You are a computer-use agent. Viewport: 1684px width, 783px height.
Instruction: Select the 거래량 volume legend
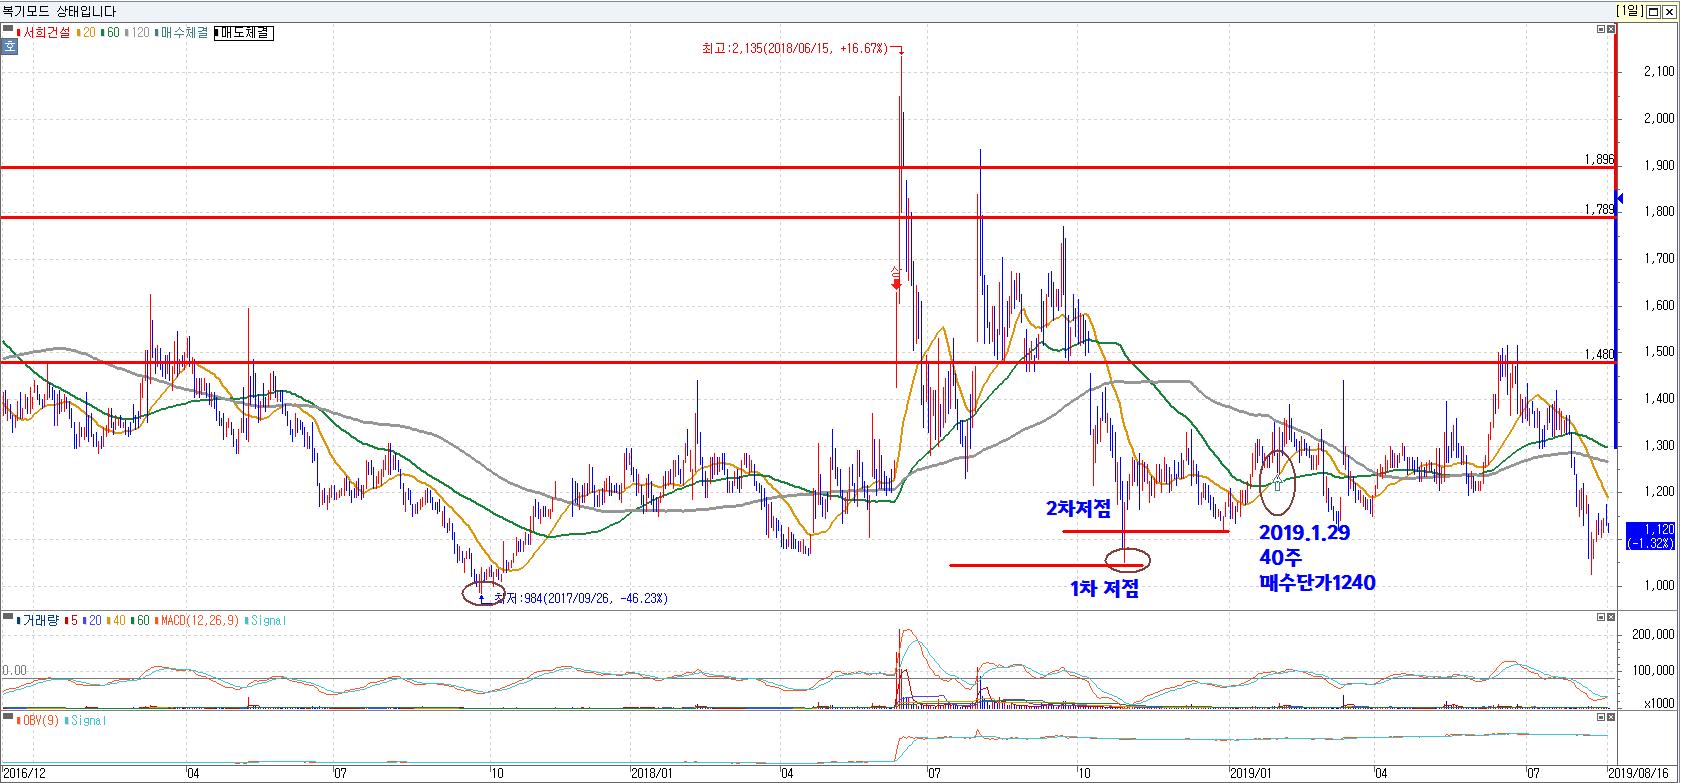(x=37, y=621)
